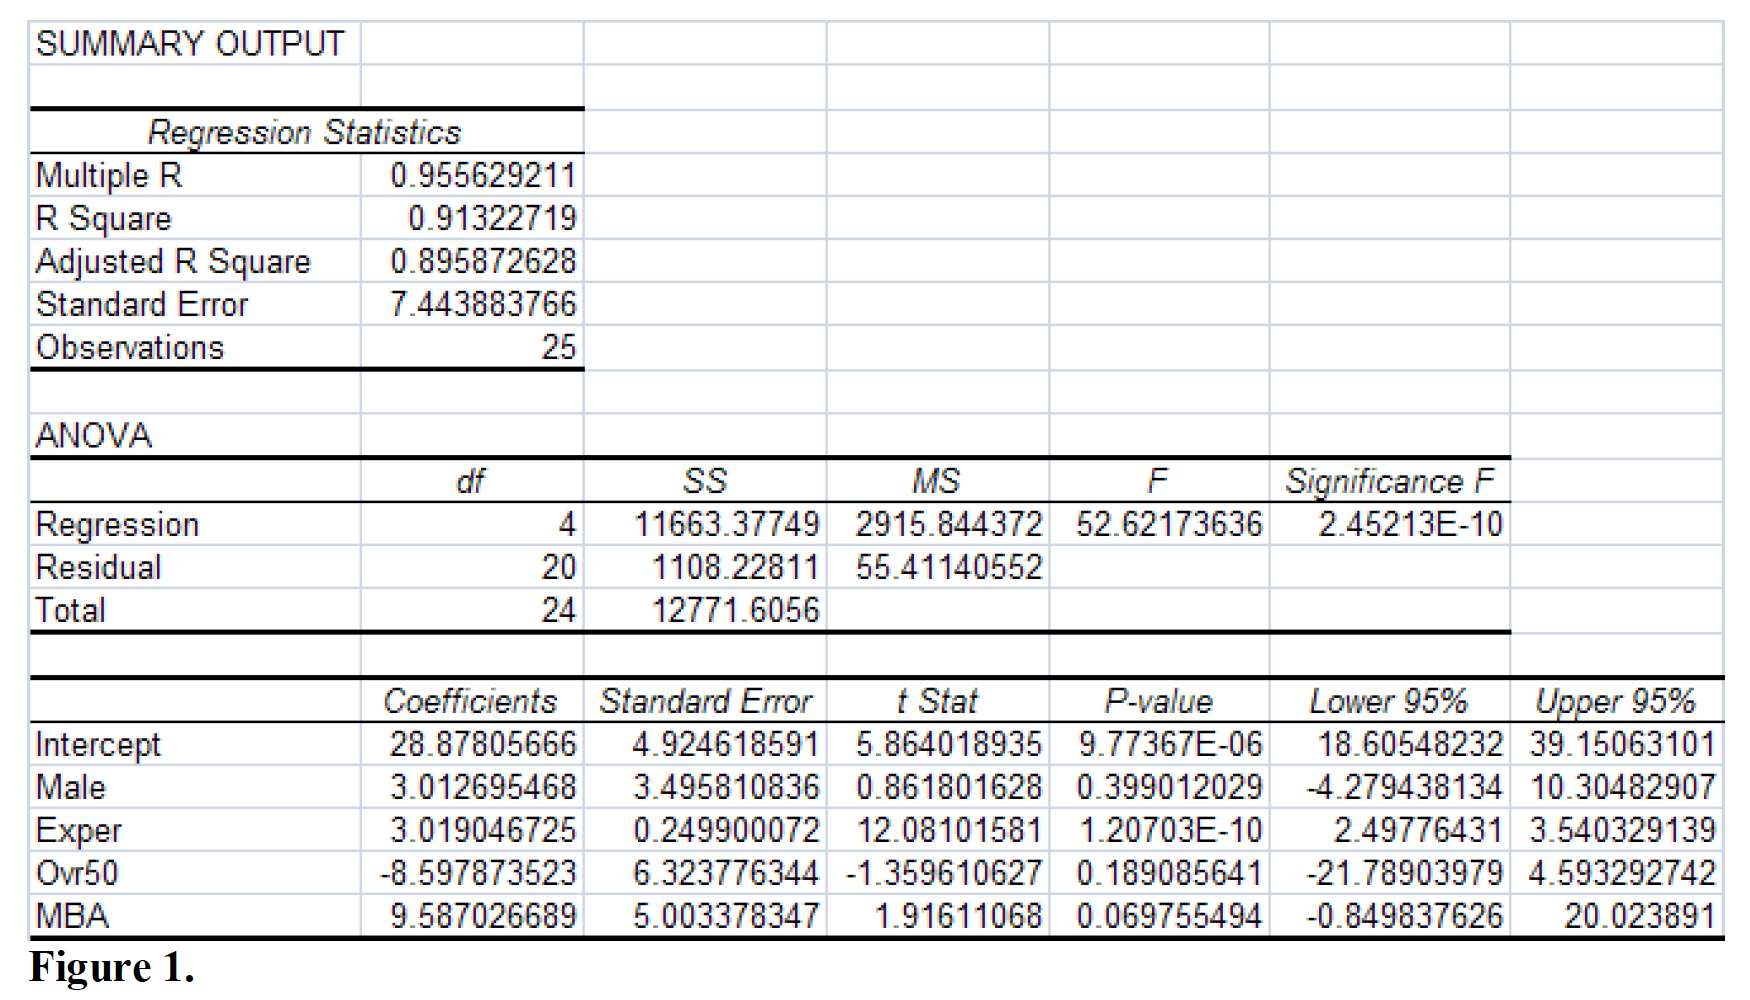
Task: Click the Intercept coefficient 28.87805666
Action: pos(480,744)
